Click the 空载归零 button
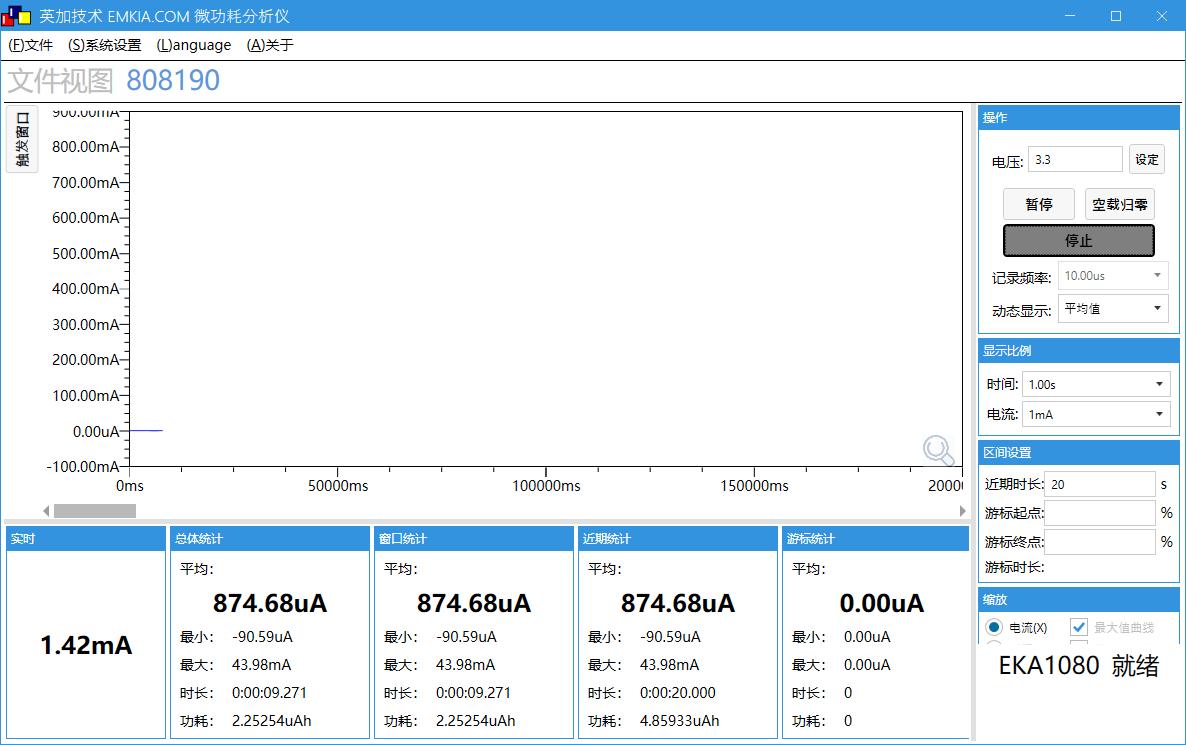 1119,204
